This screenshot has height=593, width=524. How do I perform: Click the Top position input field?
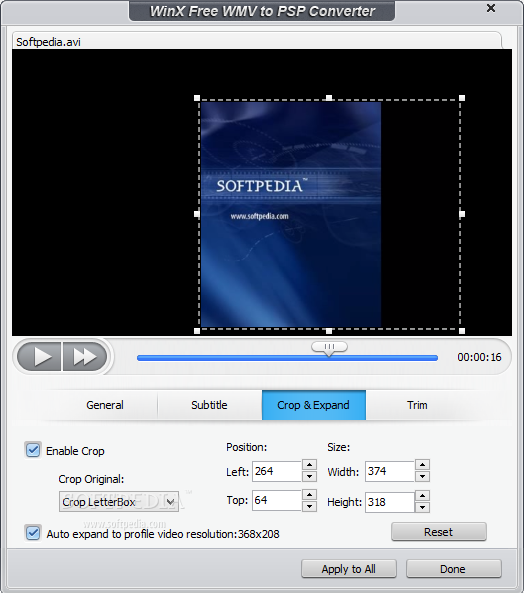277,500
